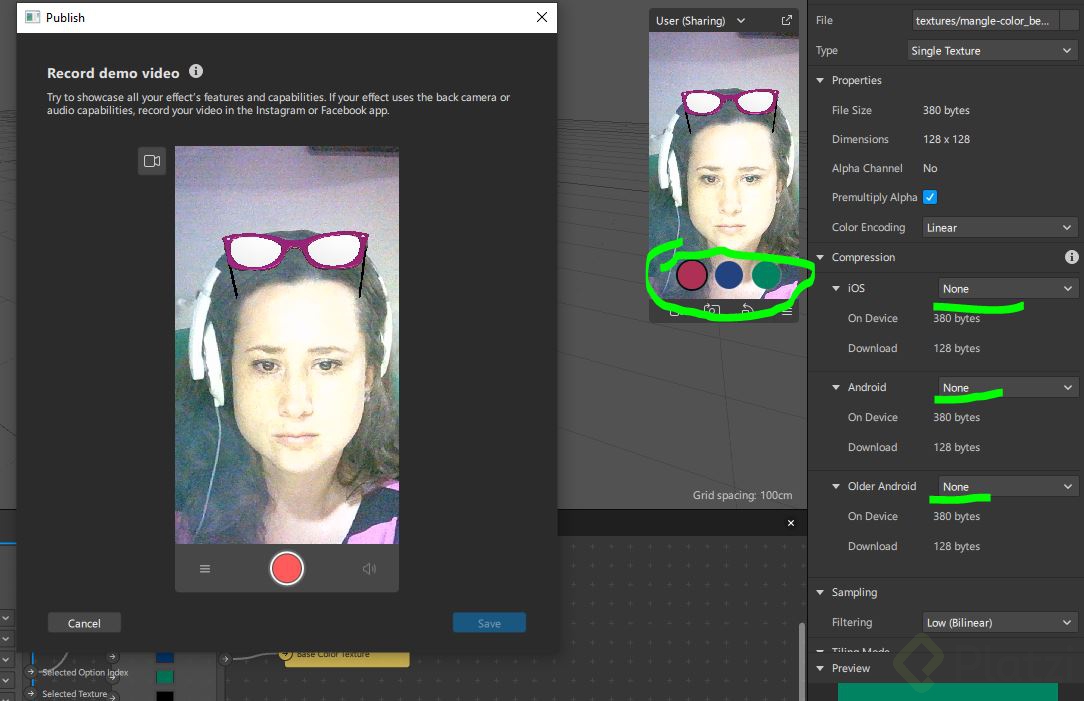
Task: Close the patch editor with its X
Action: [x=791, y=523]
